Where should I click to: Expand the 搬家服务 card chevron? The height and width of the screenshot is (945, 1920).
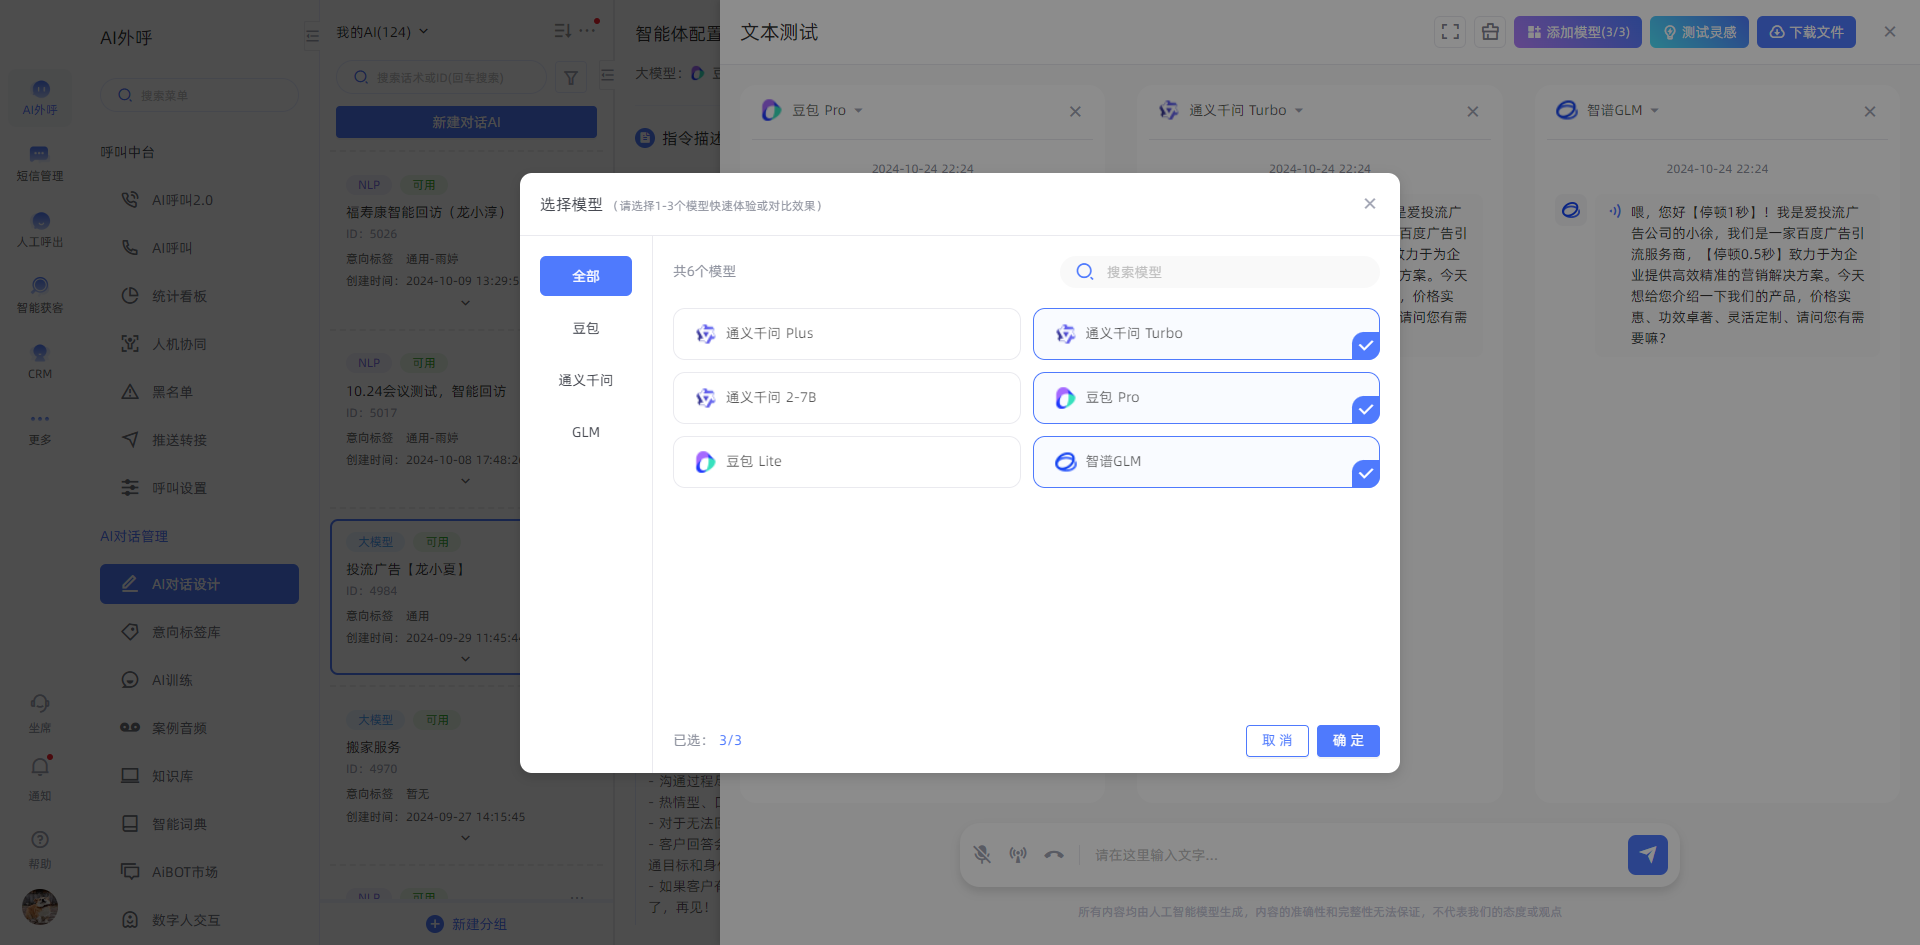coord(465,838)
